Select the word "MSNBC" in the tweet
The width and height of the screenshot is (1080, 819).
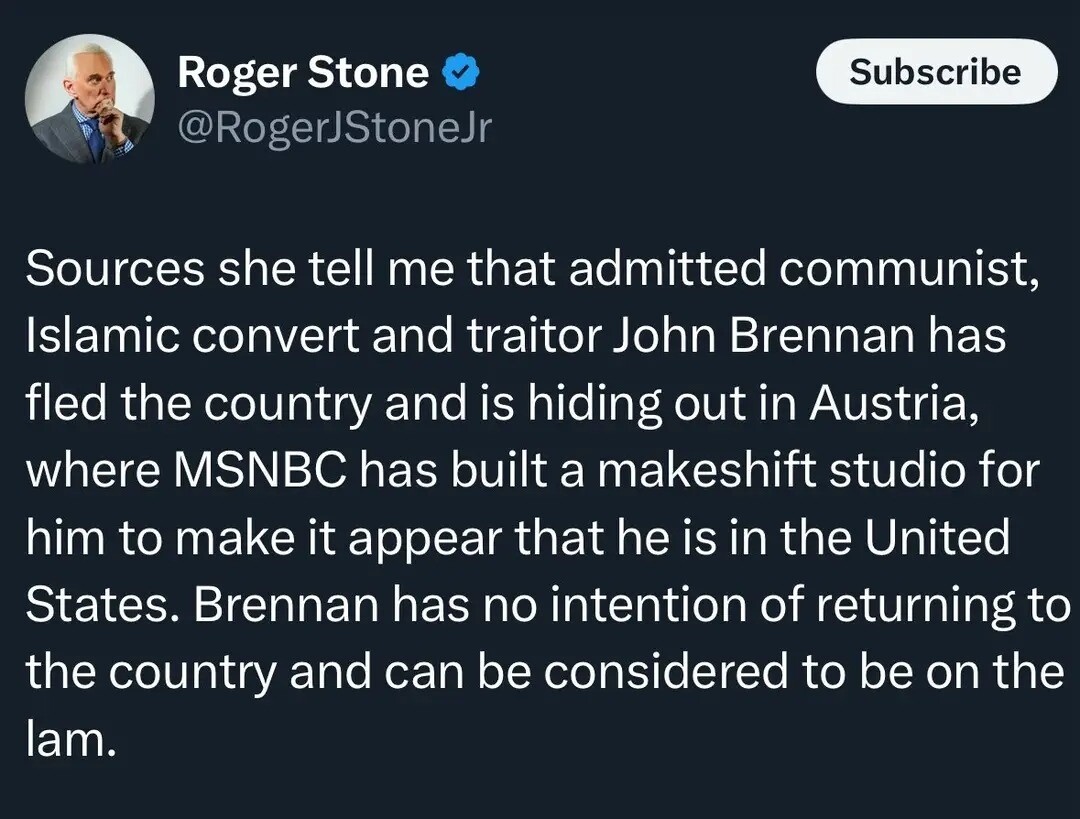(262, 472)
